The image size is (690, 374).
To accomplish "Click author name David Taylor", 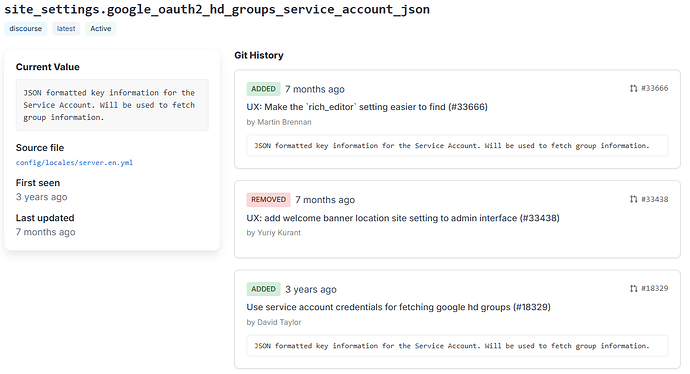I will click(x=279, y=323).
